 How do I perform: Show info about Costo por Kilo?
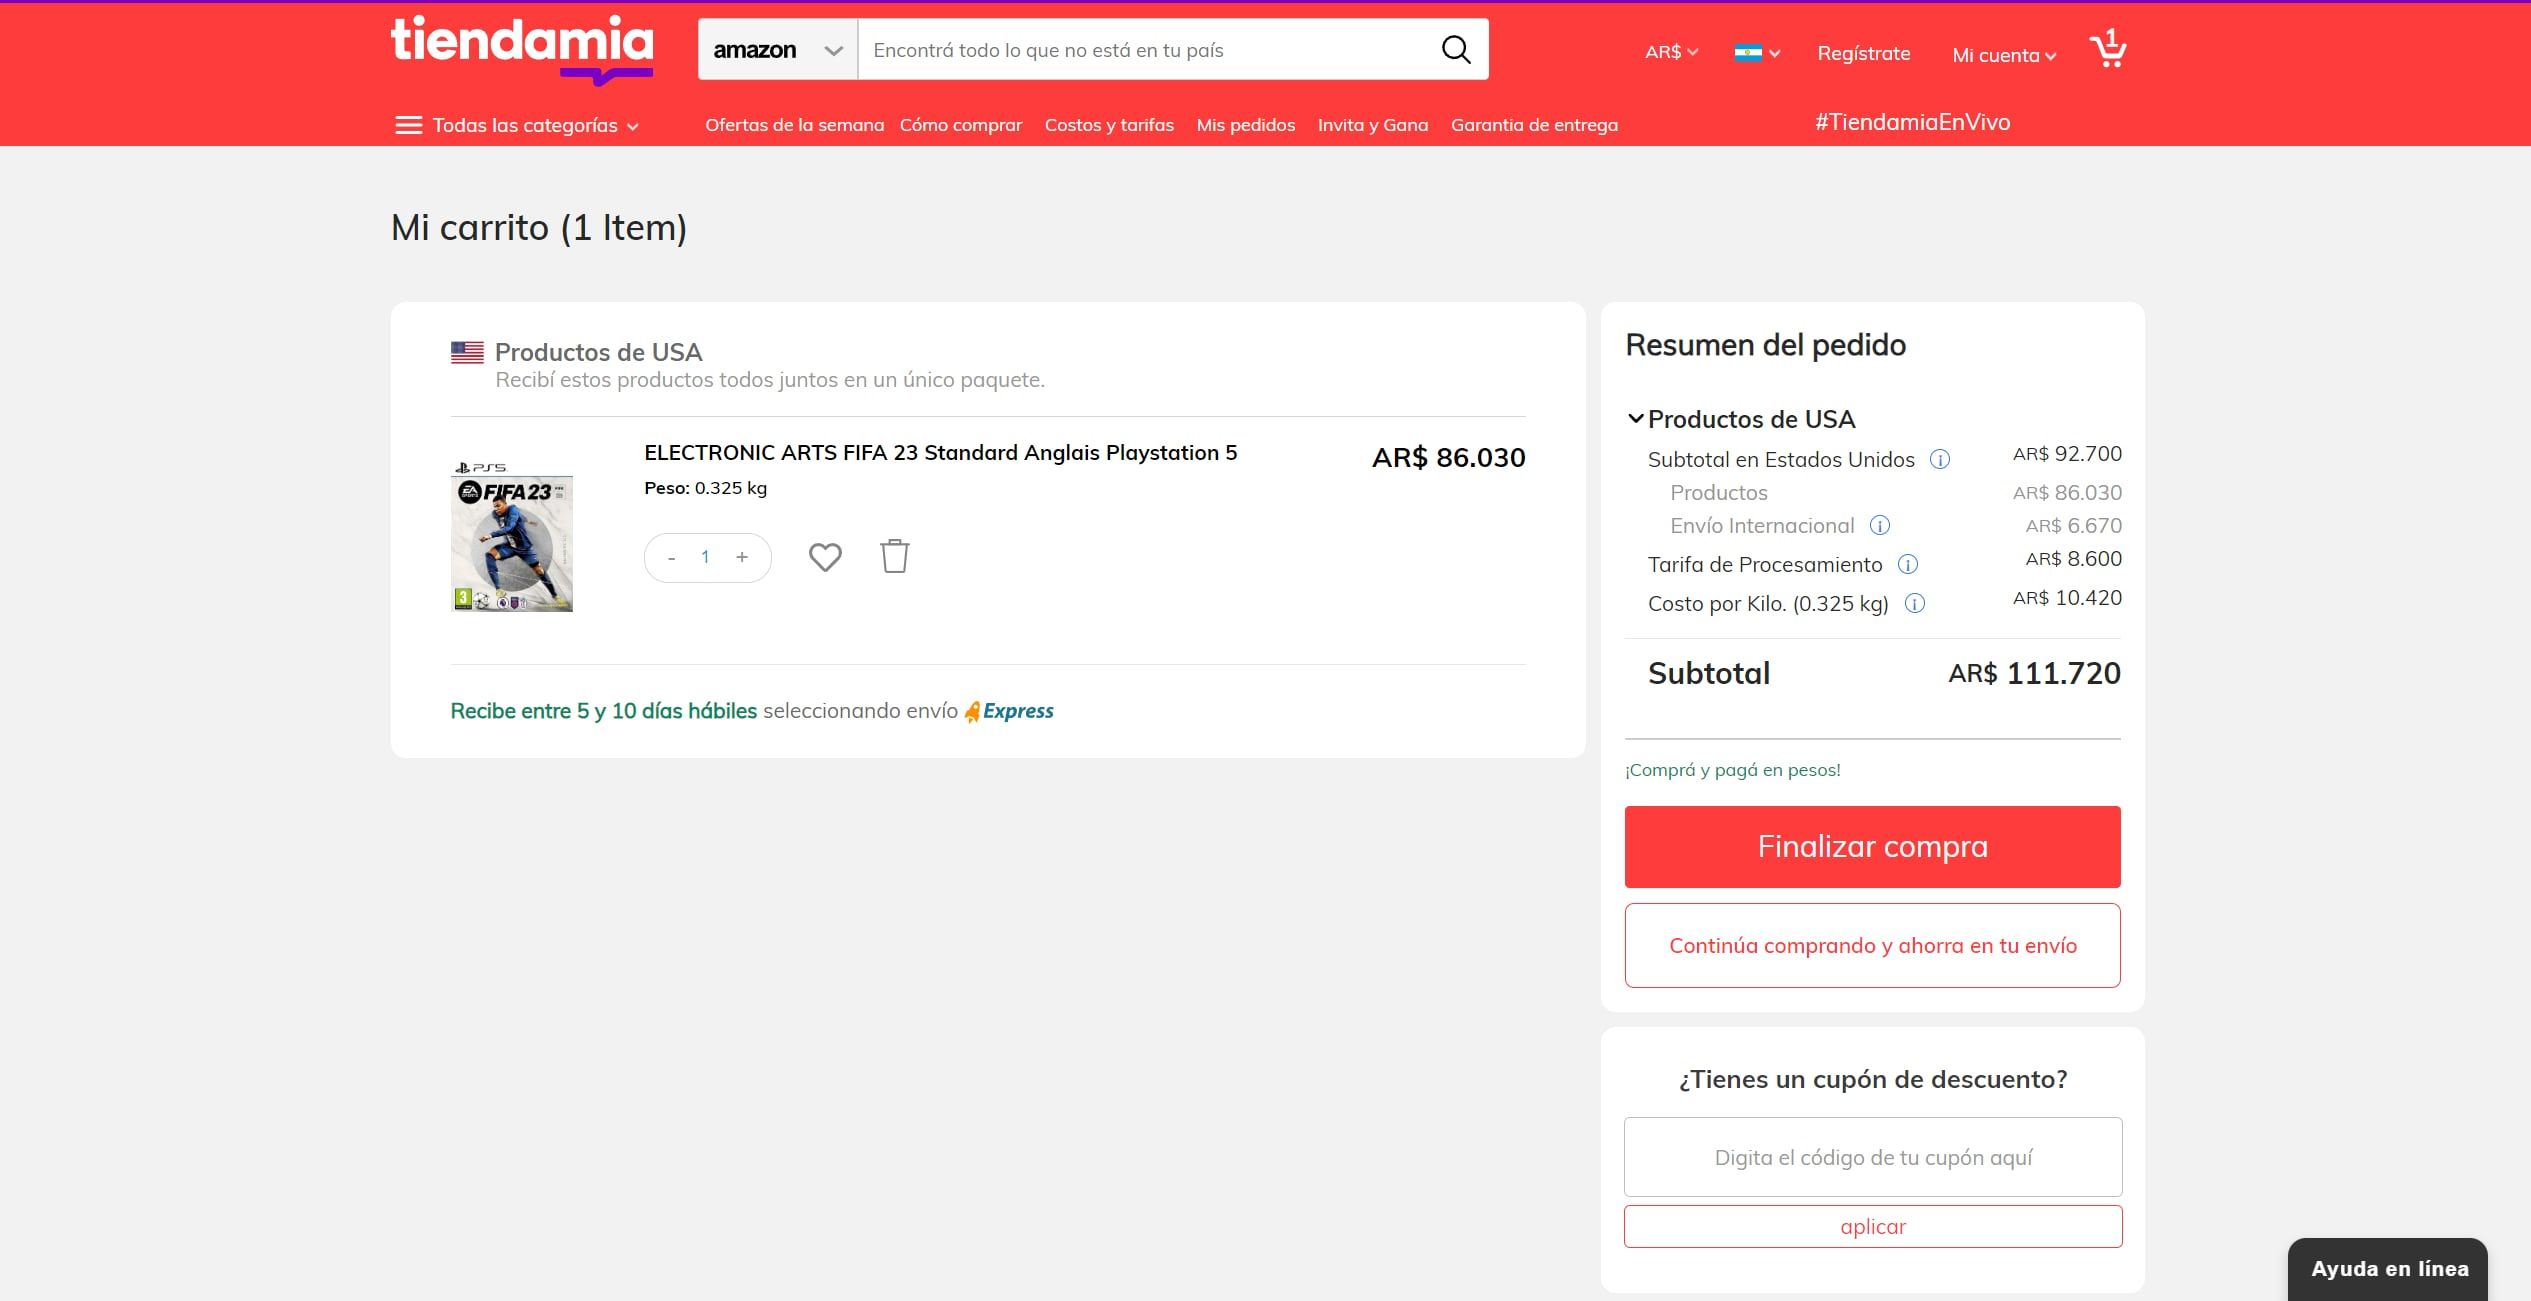click(1914, 603)
